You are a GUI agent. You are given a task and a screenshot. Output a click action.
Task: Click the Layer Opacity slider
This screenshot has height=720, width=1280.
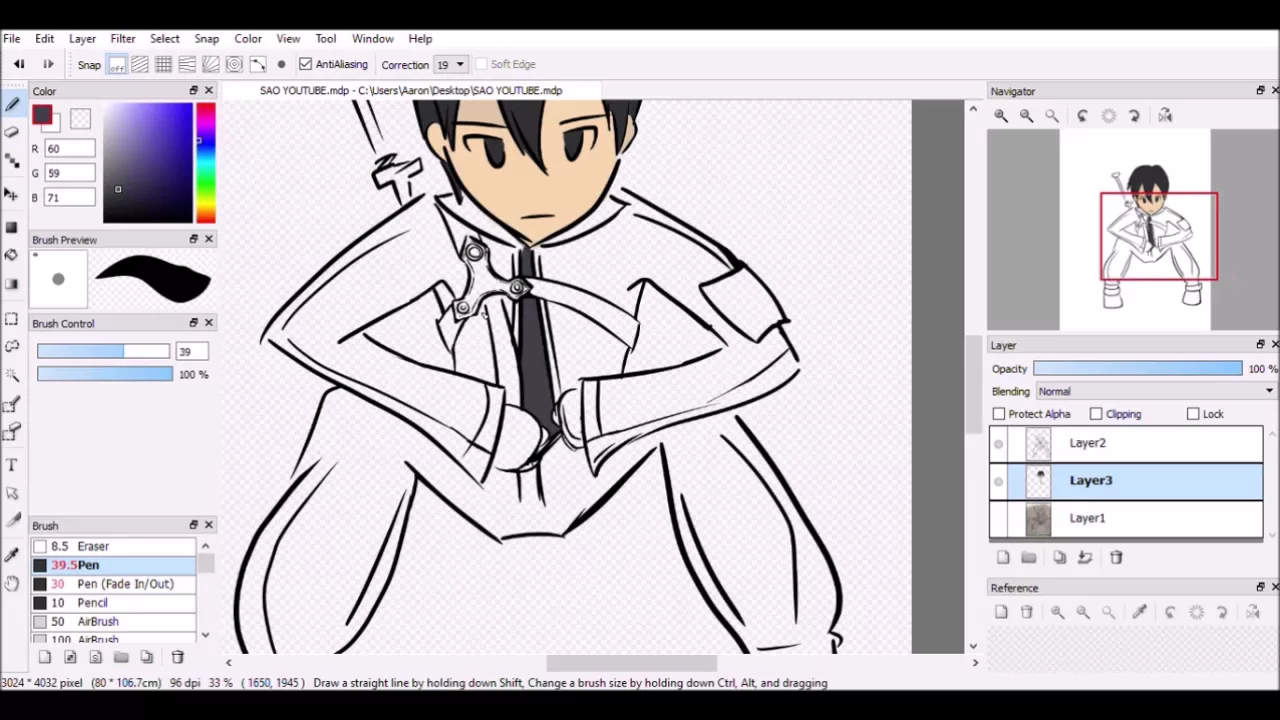1137,369
